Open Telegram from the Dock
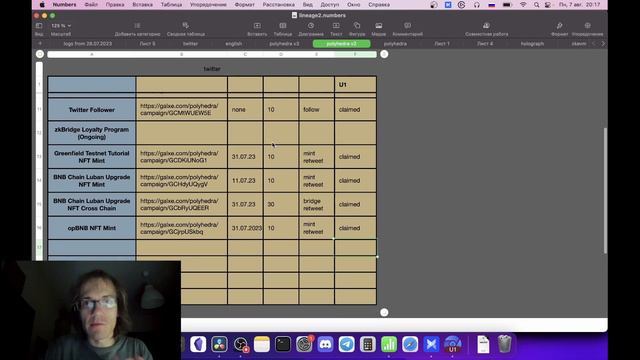640x360 pixels. 347,344
